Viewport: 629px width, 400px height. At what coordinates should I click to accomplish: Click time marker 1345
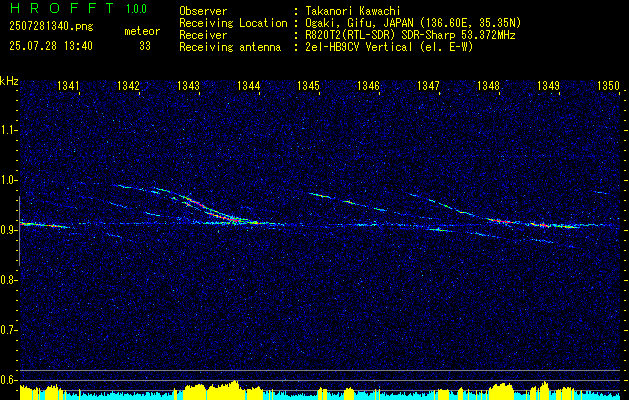tap(308, 86)
